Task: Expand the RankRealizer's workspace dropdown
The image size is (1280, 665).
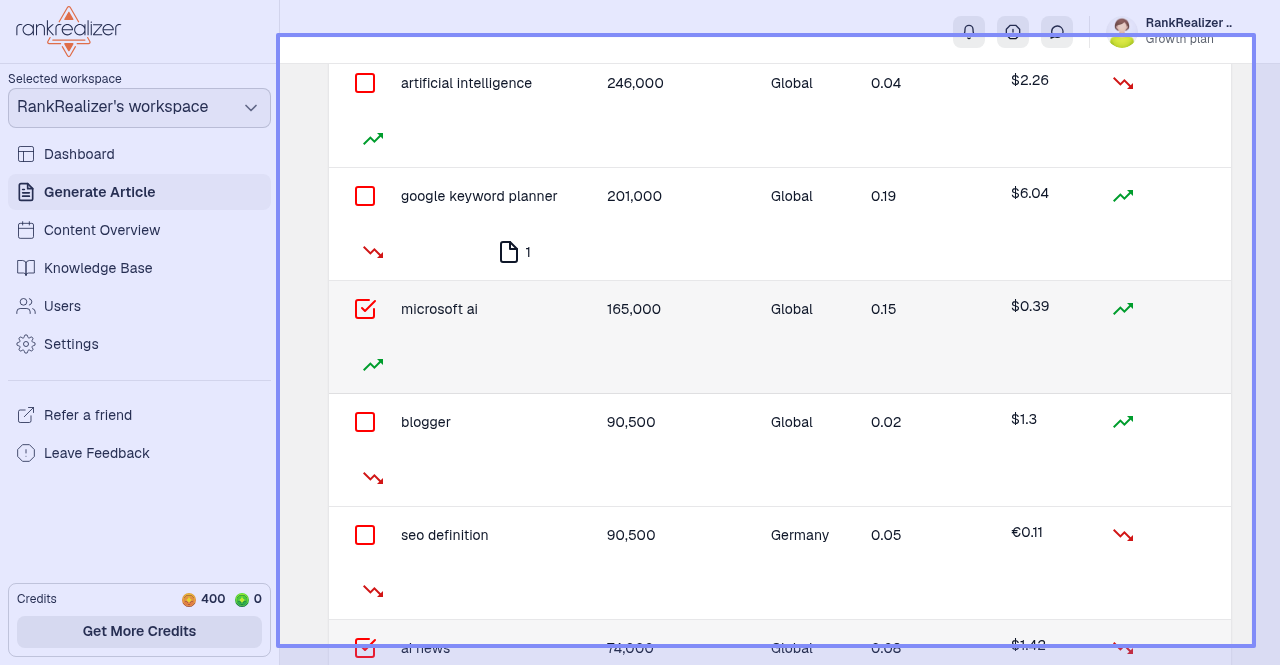Action: [x=139, y=108]
